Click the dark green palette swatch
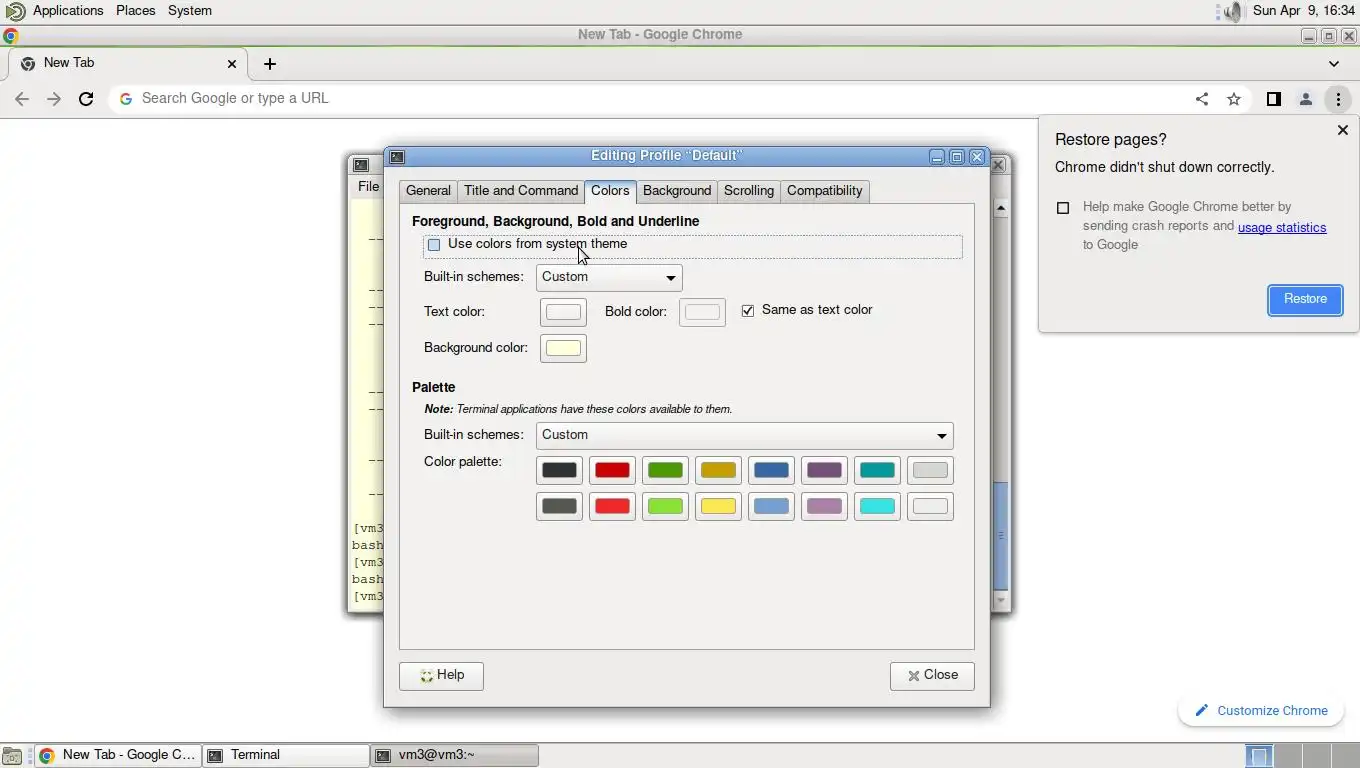The image size is (1360, 768). 665,470
